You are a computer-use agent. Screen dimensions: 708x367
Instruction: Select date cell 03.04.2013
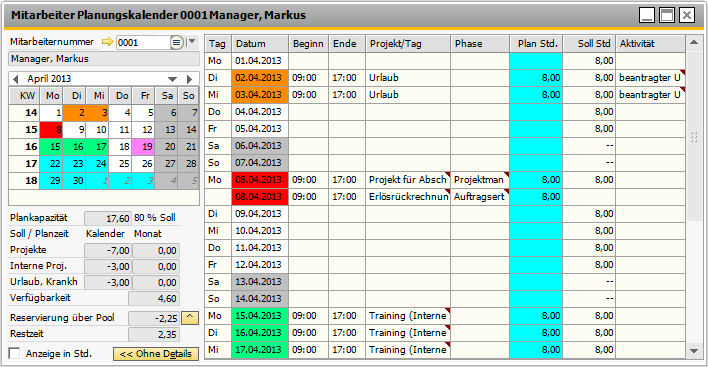[x=260, y=95]
